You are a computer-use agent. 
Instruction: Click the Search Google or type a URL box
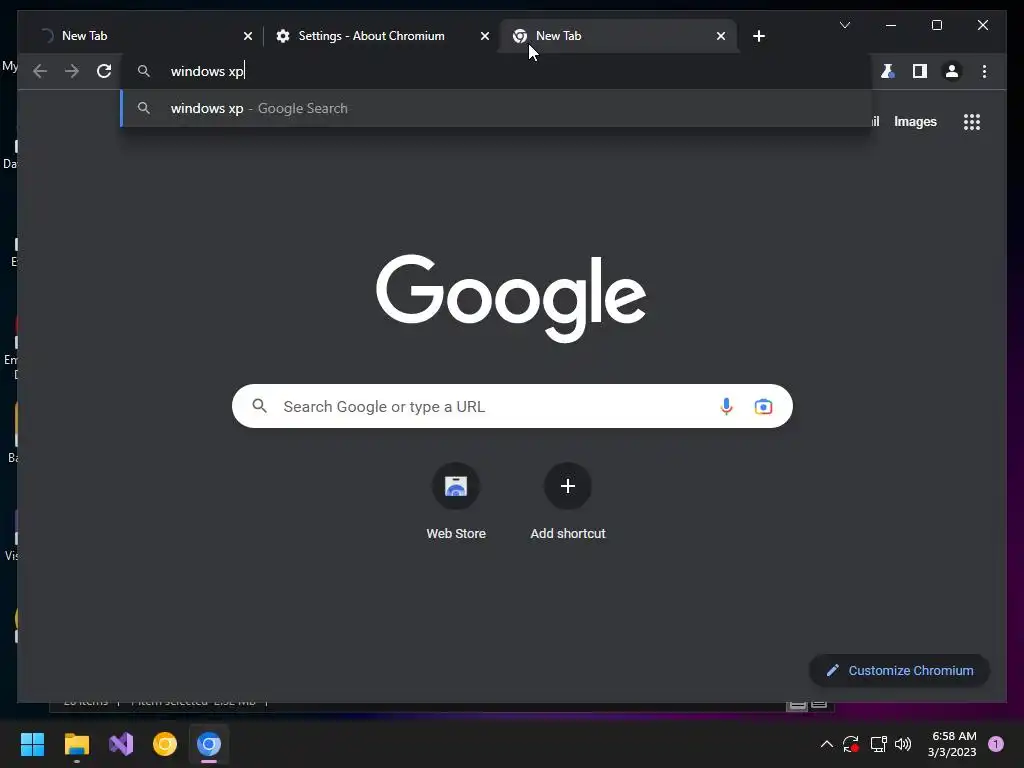[512, 406]
